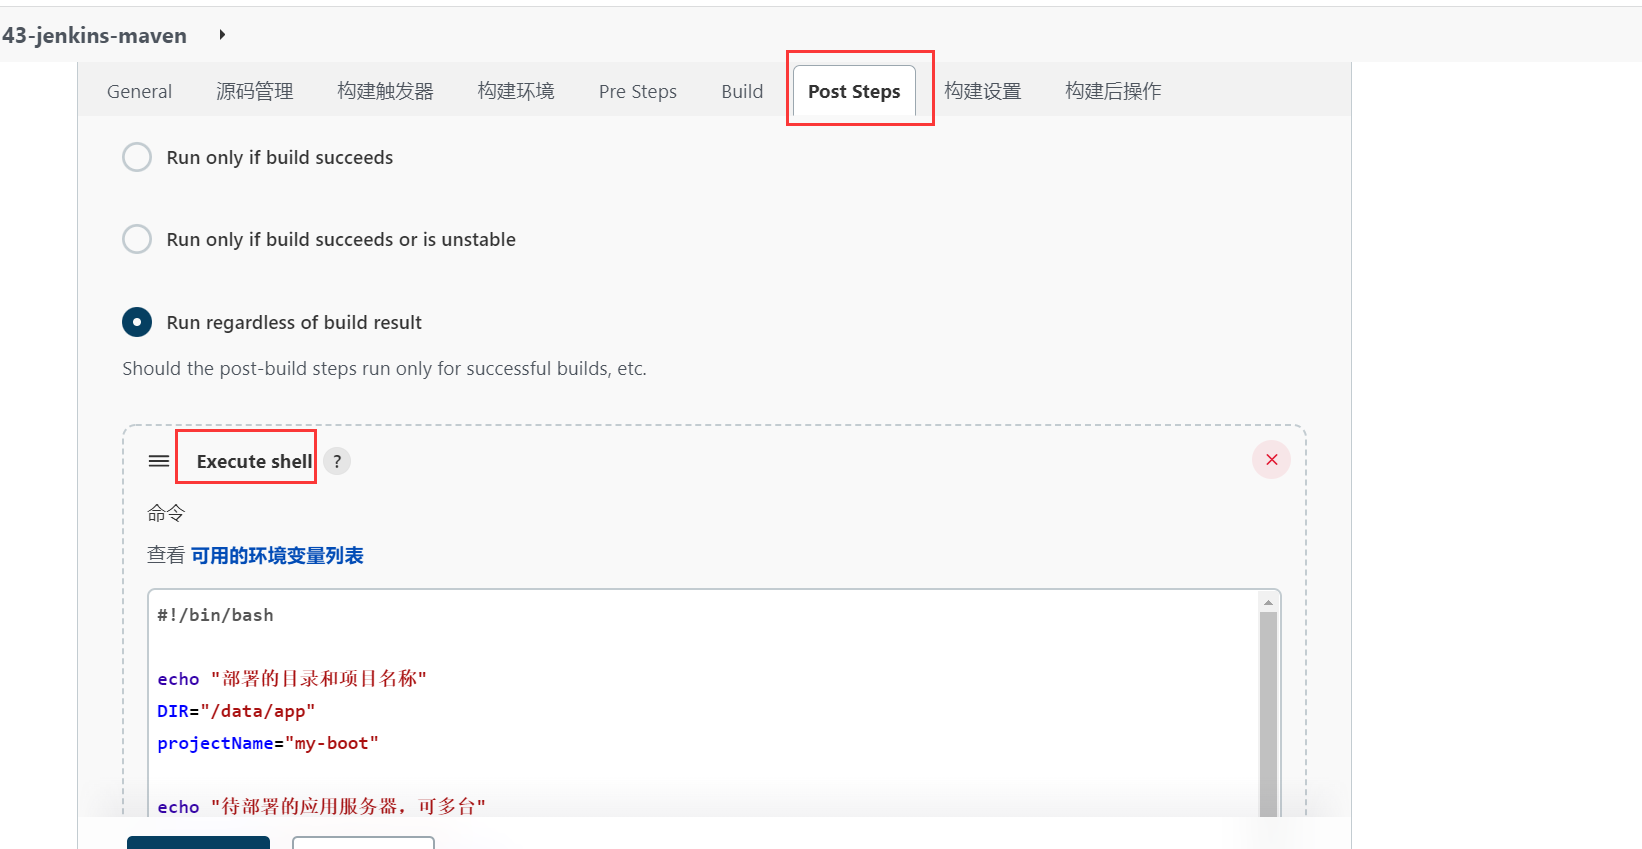Open the 可用的环境变量列表 link
The image size is (1642, 849).
[277, 555]
